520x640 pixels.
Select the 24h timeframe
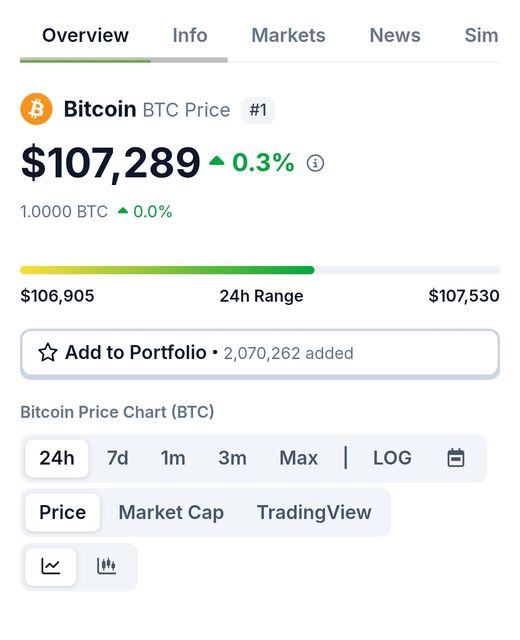click(x=57, y=458)
